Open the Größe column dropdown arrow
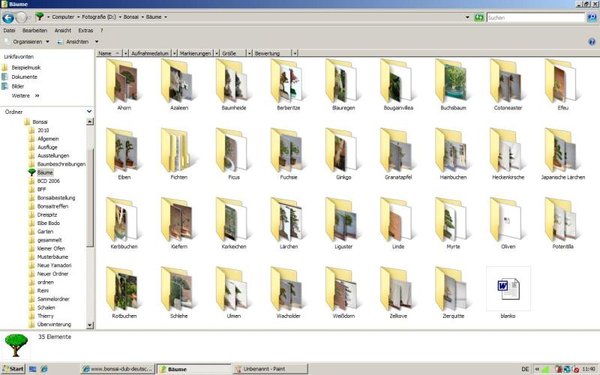600x375 pixels. coord(249,53)
